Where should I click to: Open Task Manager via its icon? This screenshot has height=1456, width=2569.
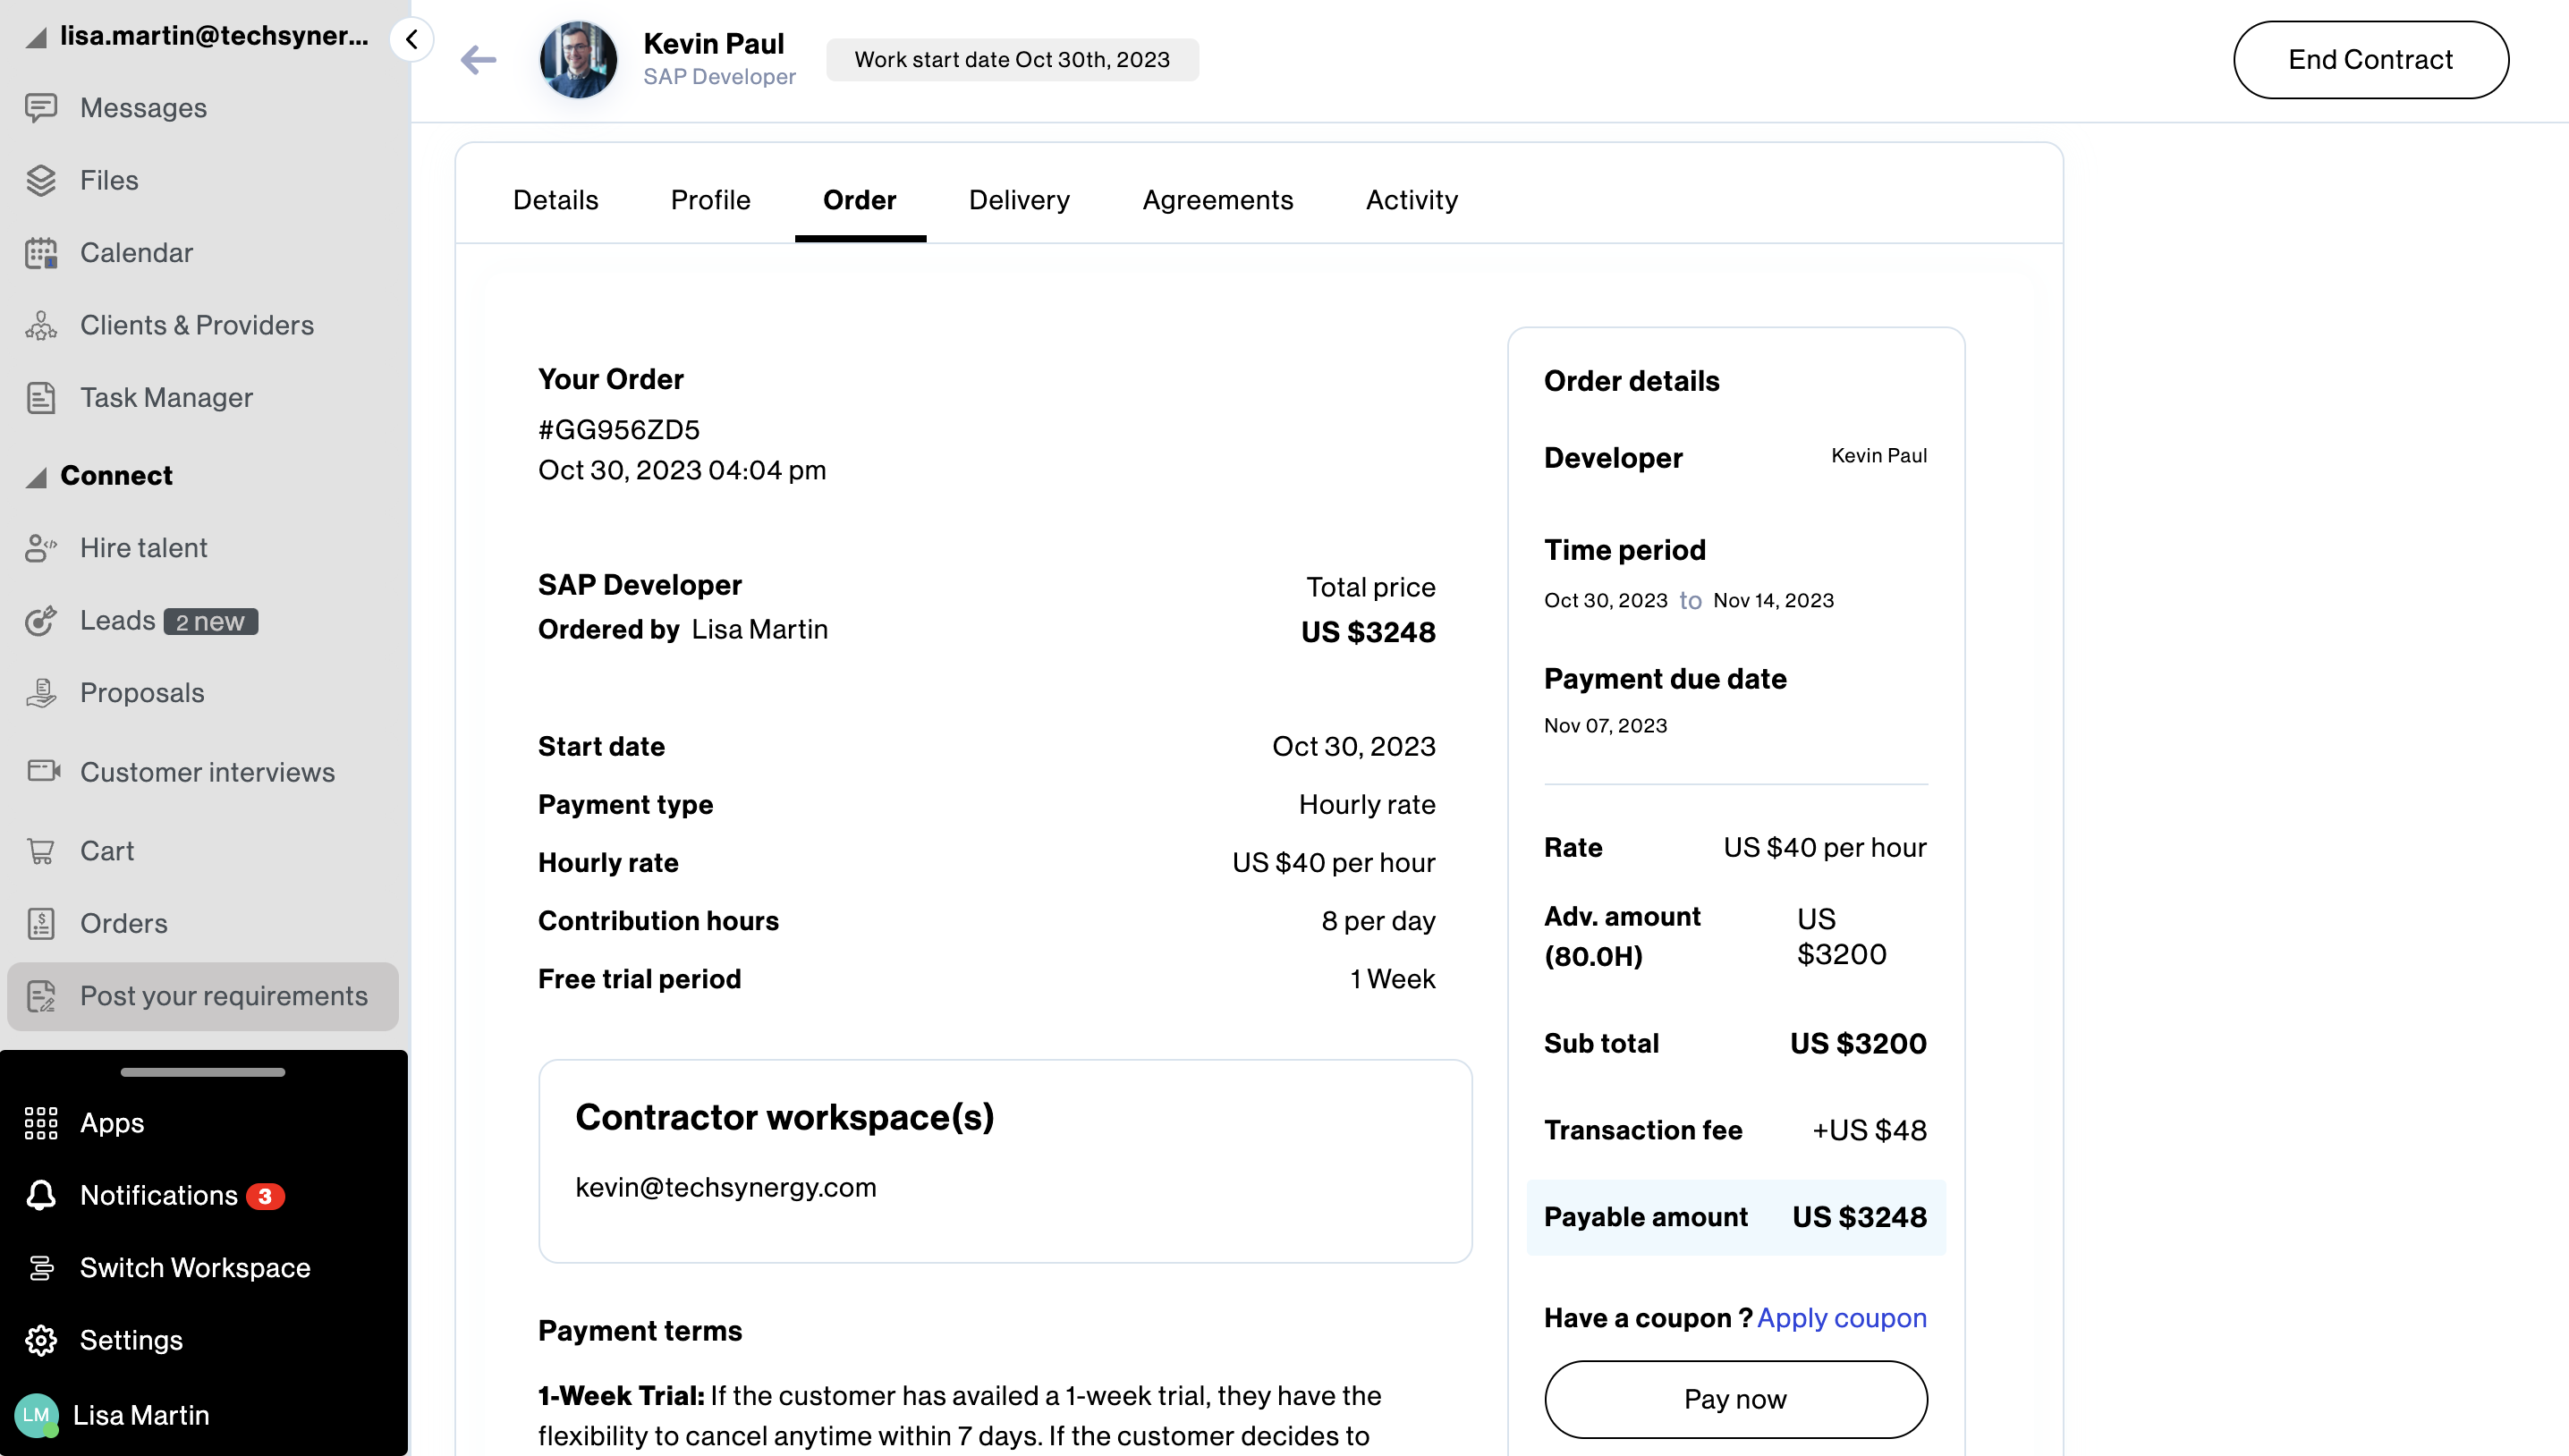pos(41,398)
